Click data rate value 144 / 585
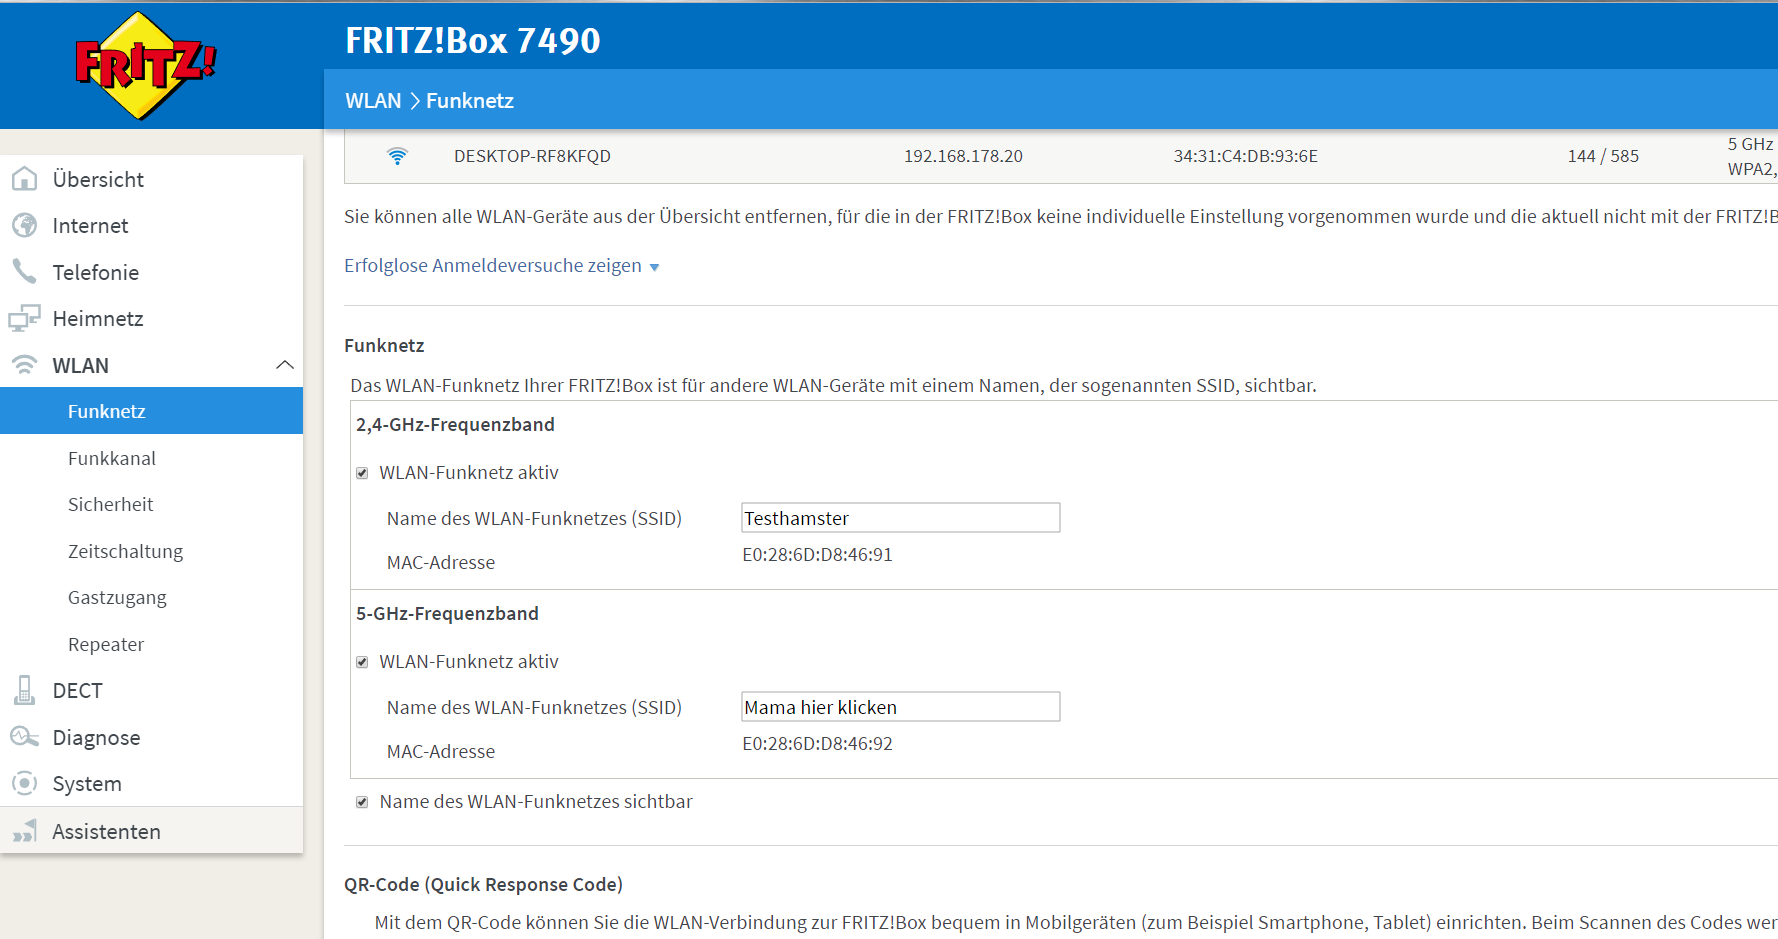The width and height of the screenshot is (1778, 939). tap(1603, 156)
